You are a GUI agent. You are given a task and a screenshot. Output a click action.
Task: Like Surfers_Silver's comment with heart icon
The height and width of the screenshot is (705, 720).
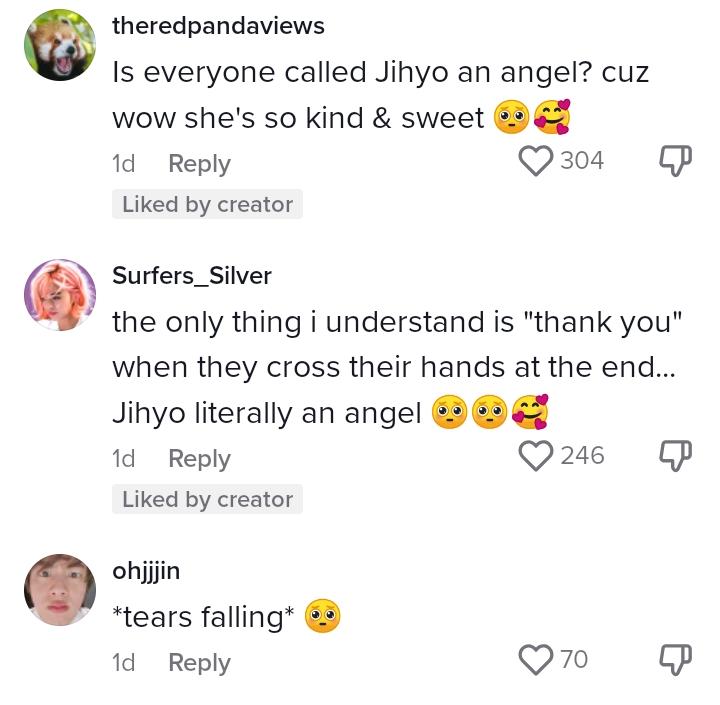[x=535, y=456]
